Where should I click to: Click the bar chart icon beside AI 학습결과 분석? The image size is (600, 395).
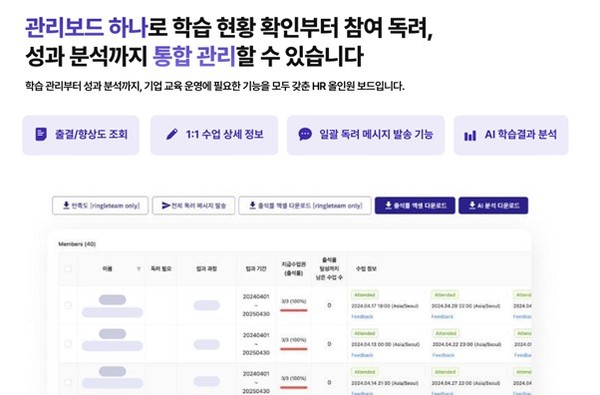[x=470, y=135]
